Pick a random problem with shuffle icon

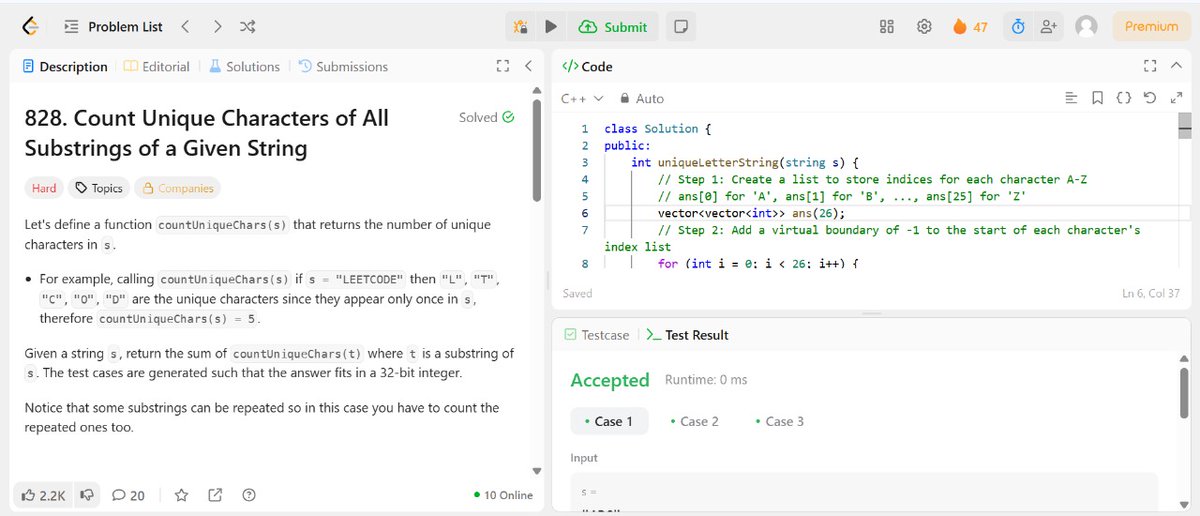pyautogui.click(x=248, y=27)
